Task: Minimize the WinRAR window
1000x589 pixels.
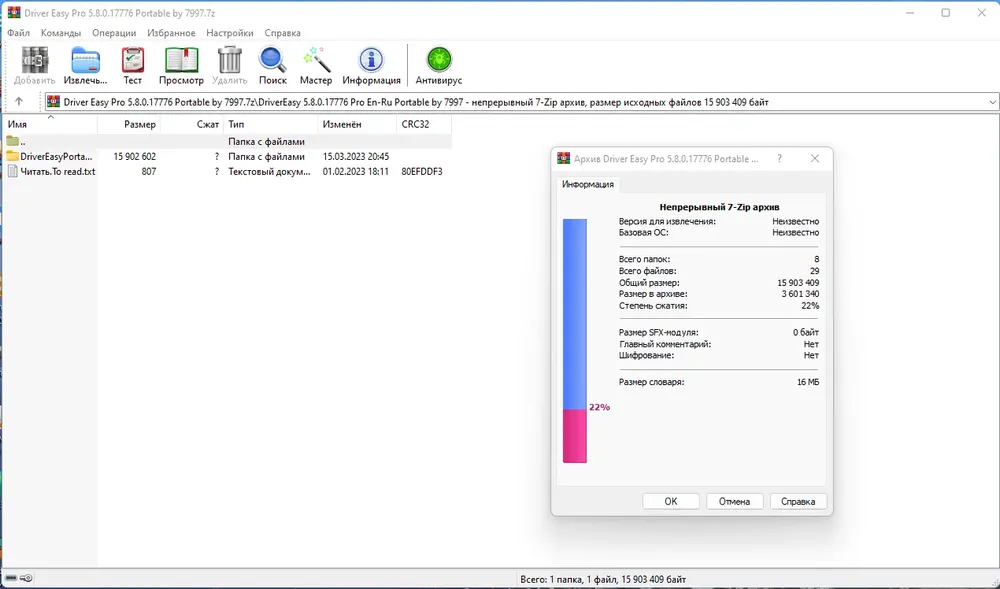Action: point(910,13)
